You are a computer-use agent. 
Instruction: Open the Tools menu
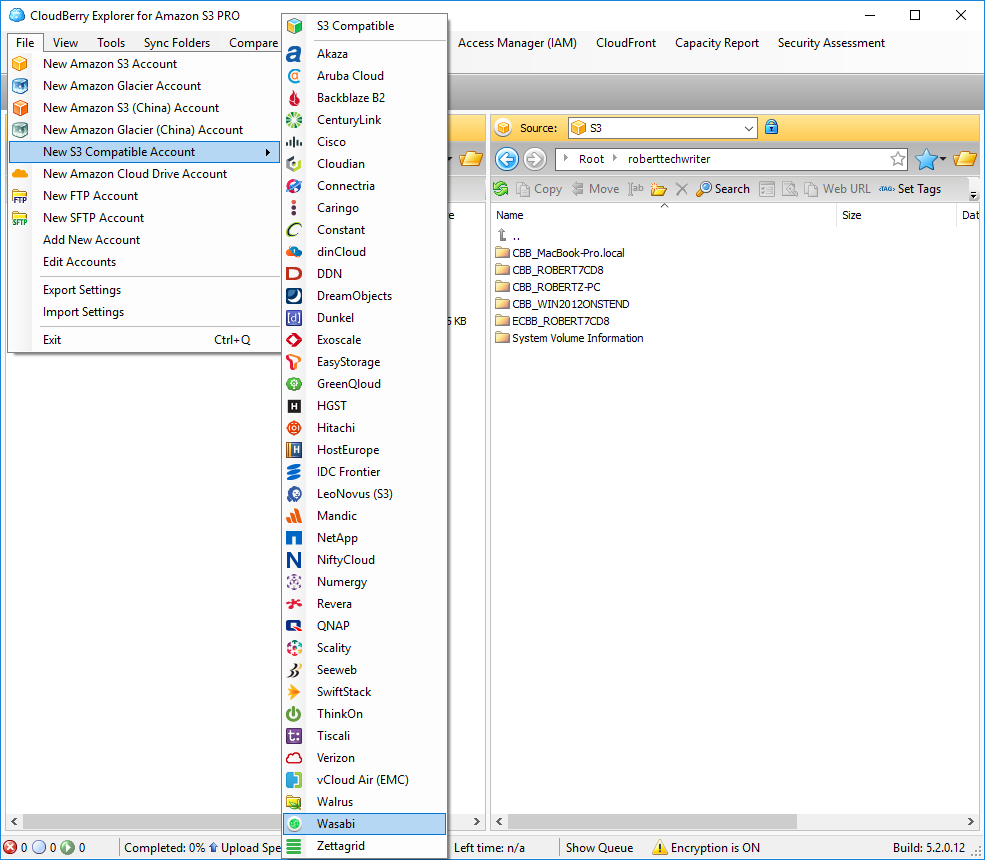tap(110, 42)
